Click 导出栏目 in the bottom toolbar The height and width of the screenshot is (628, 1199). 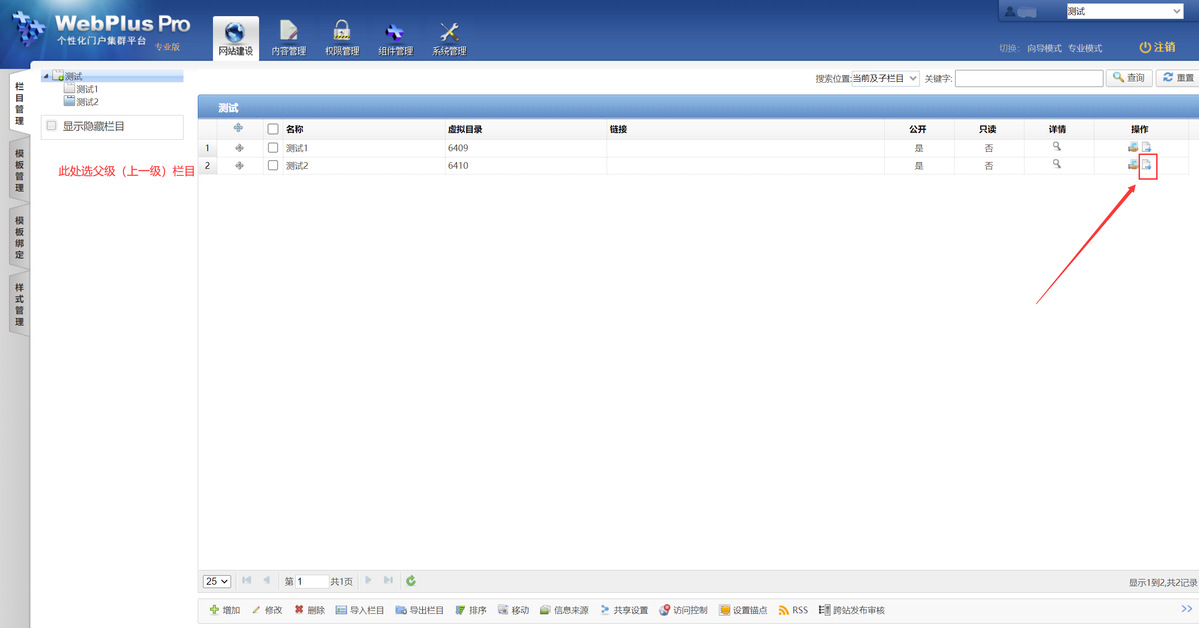(419, 610)
